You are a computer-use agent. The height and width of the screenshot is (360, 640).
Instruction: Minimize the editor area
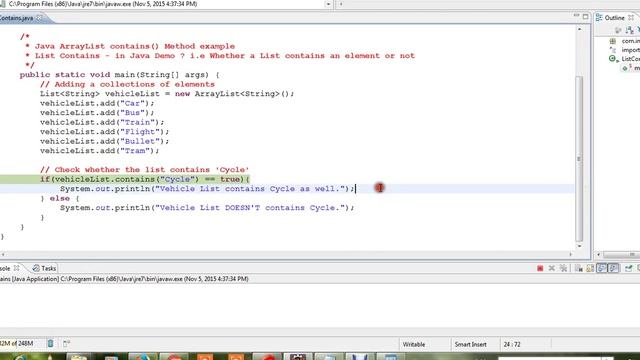click(x=576, y=16)
